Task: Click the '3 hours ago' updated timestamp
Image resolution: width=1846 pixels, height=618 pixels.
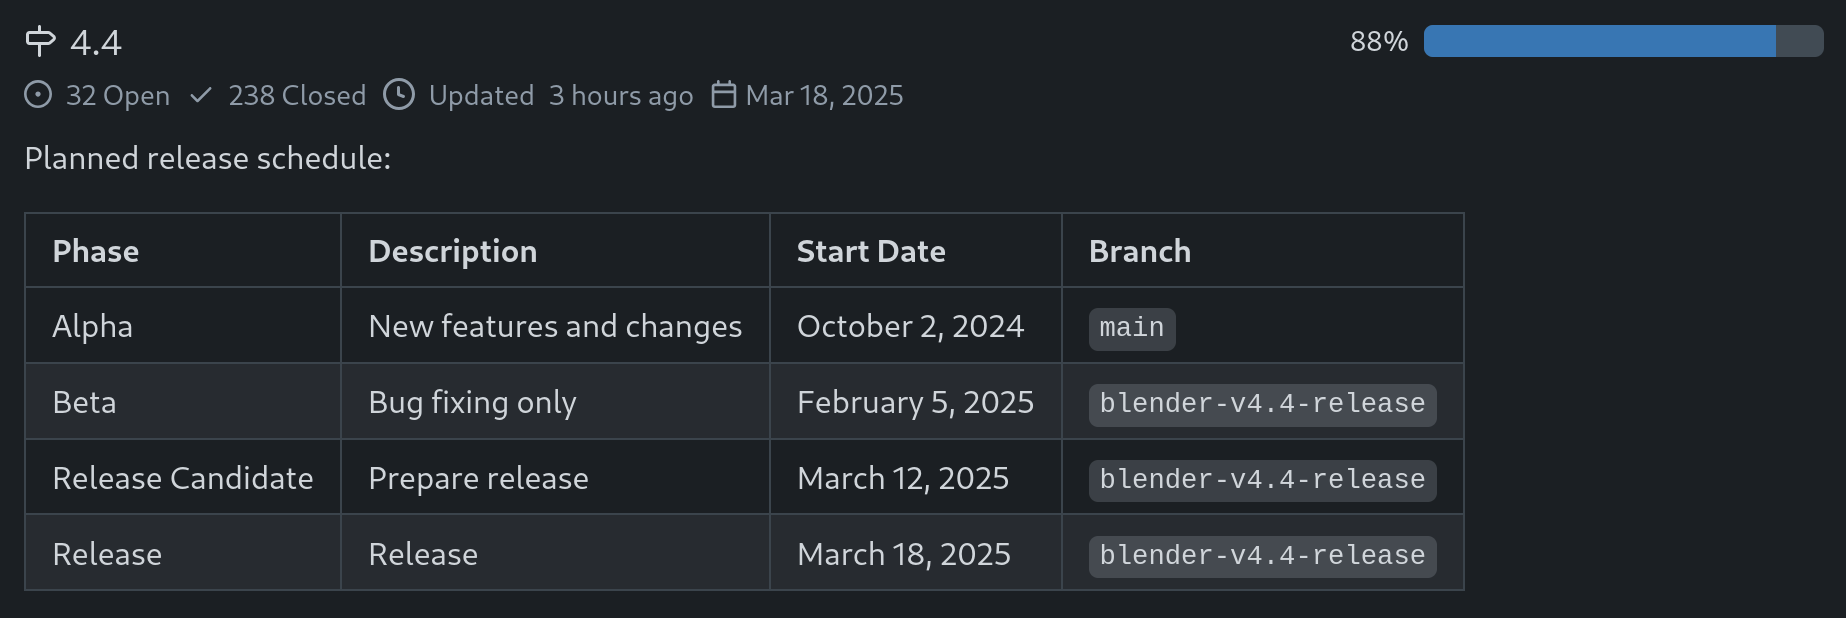Action: (620, 96)
